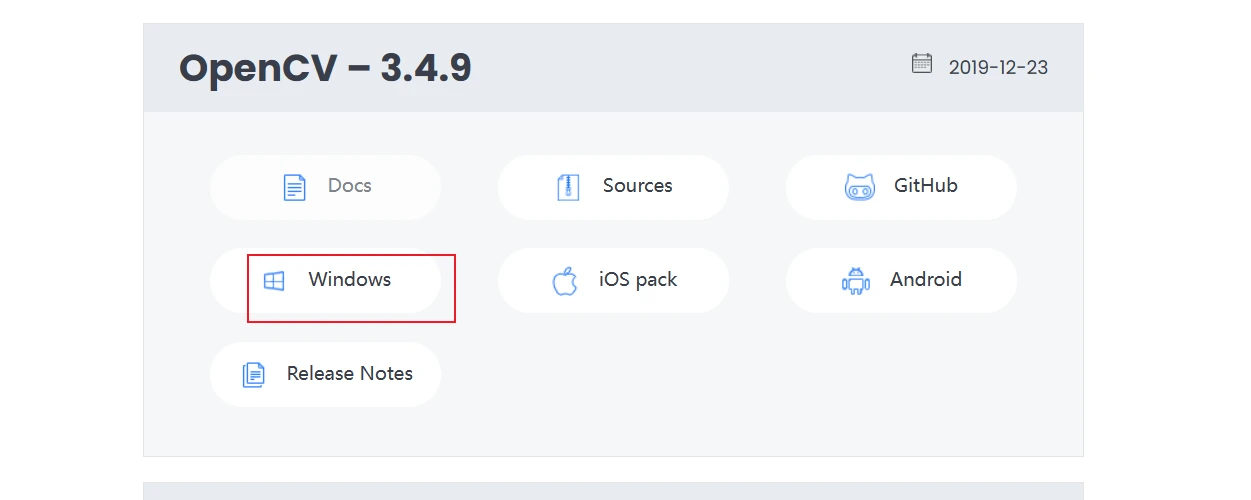Viewport: 1251px width, 500px height.
Task: Click the Android robot icon
Action: coord(856,281)
